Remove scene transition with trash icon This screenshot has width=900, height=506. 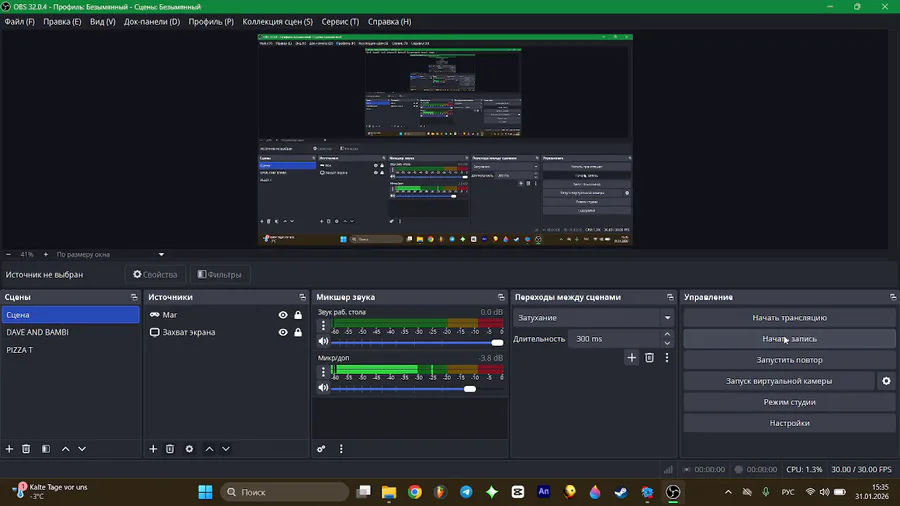pyautogui.click(x=649, y=357)
